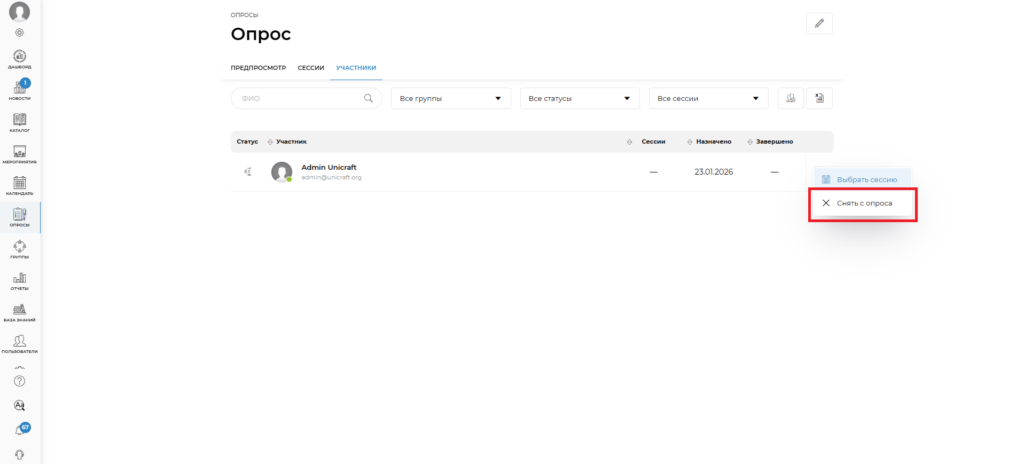Image resolution: width=1024 pixels, height=464 pixels.
Task: Switch to the Сессии tab
Action: tap(310, 68)
